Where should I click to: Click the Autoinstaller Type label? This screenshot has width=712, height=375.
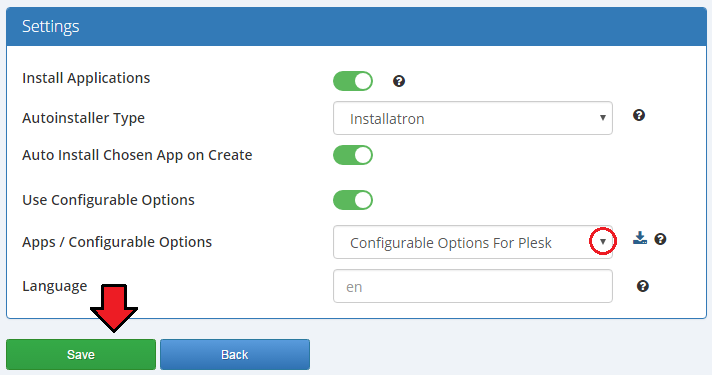(x=84, y=118)
